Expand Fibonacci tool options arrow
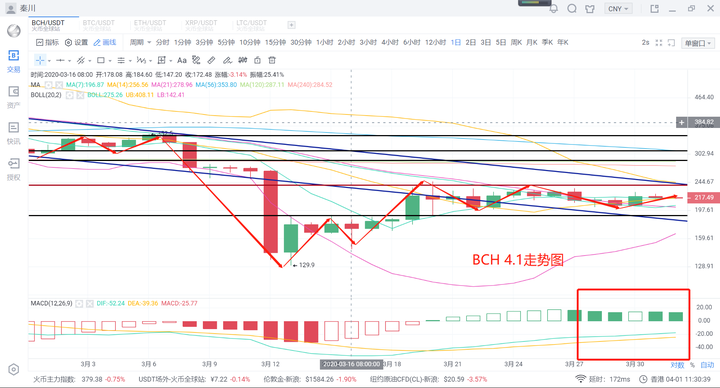The image size is (720, 388). coord(130,61)
